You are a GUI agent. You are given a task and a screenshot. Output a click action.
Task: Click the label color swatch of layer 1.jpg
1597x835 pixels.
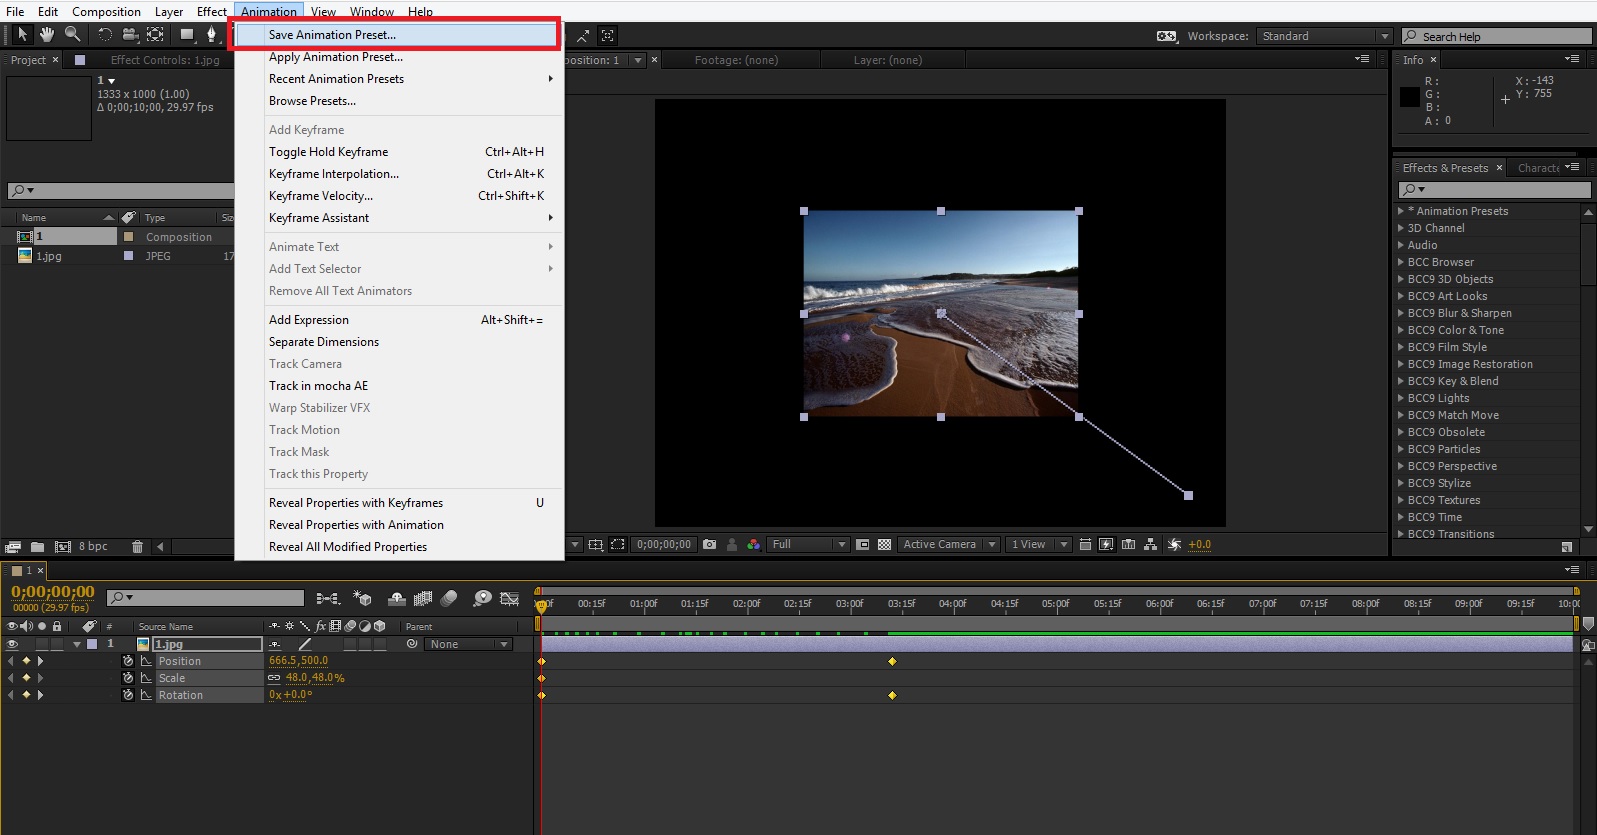click(x=92, y=645)
